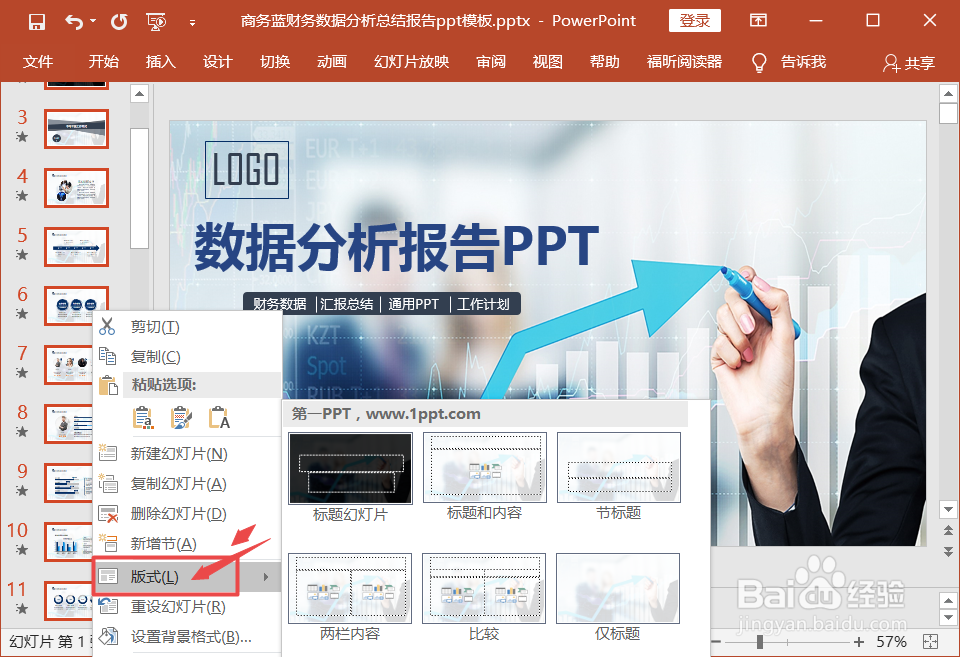The width and height of the screenshot is (960, 657).
Task: Select slide 3 thumbnail
Action: [x=77, y=129]
